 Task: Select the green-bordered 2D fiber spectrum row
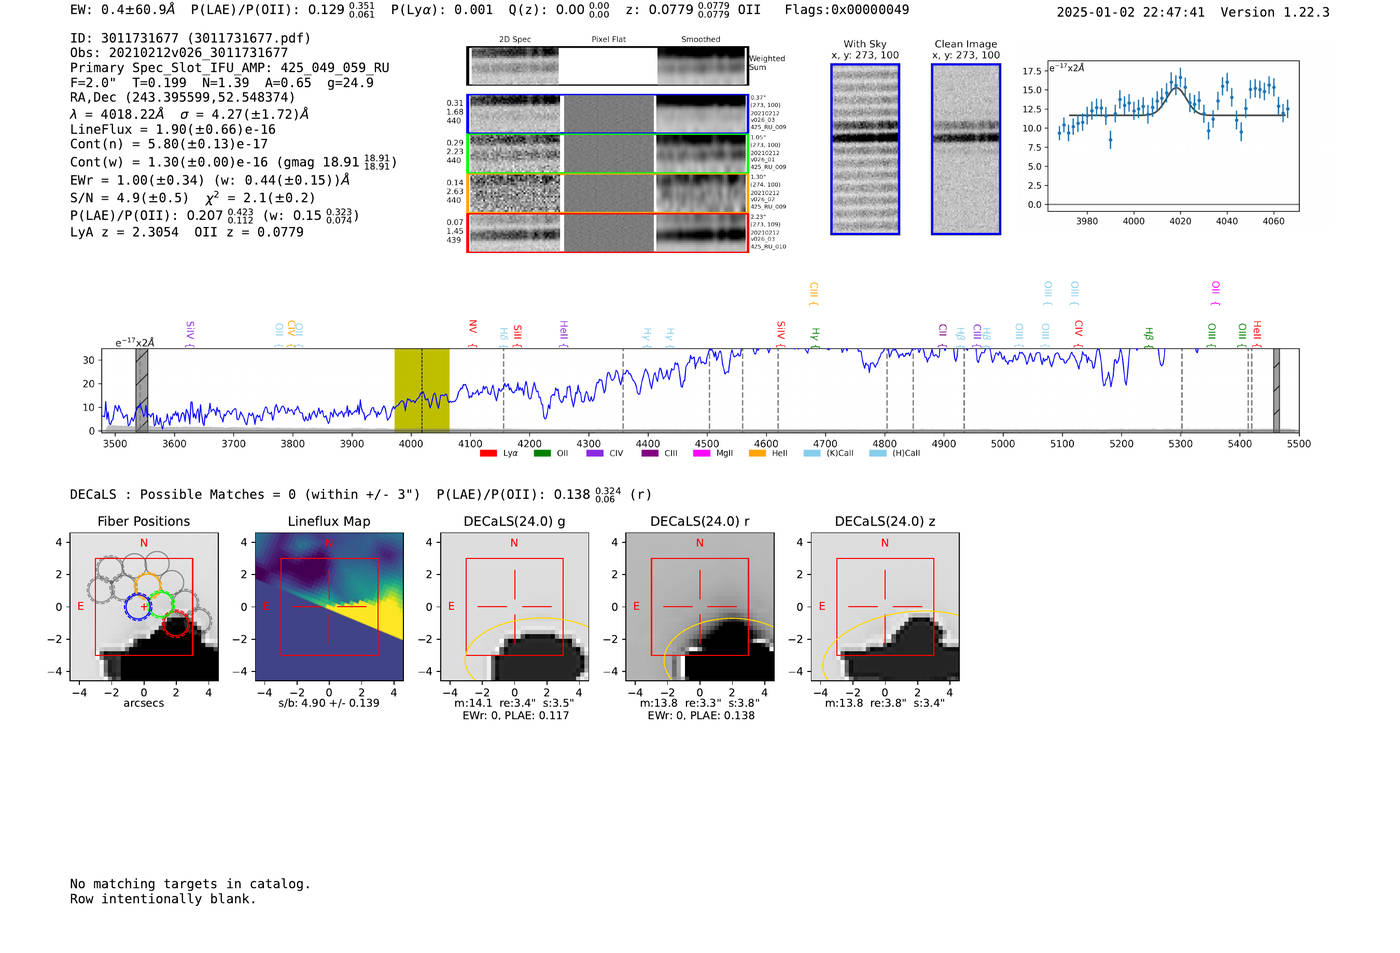click(608, 154)
